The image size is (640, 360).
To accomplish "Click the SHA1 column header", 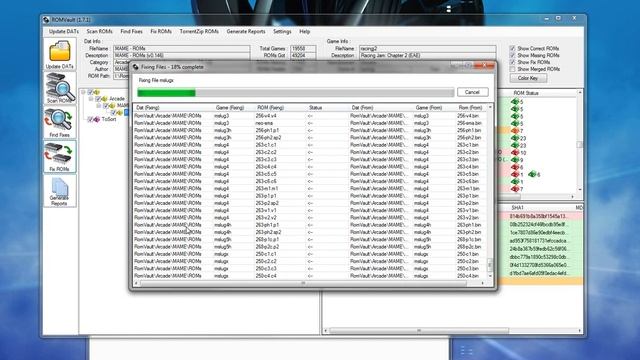I will [x=518, y=208].
